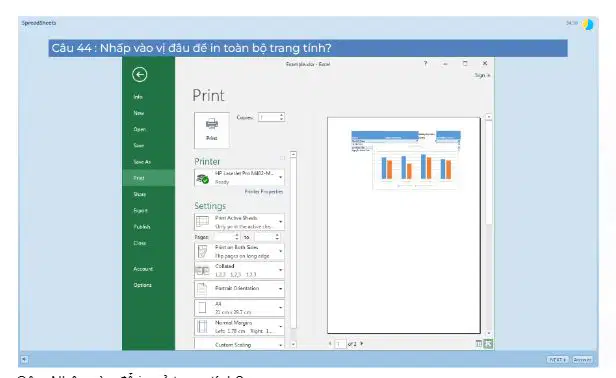Screen dimensions: 616x378
Task: Click the Show Margins icon
Action: point(479,344)
